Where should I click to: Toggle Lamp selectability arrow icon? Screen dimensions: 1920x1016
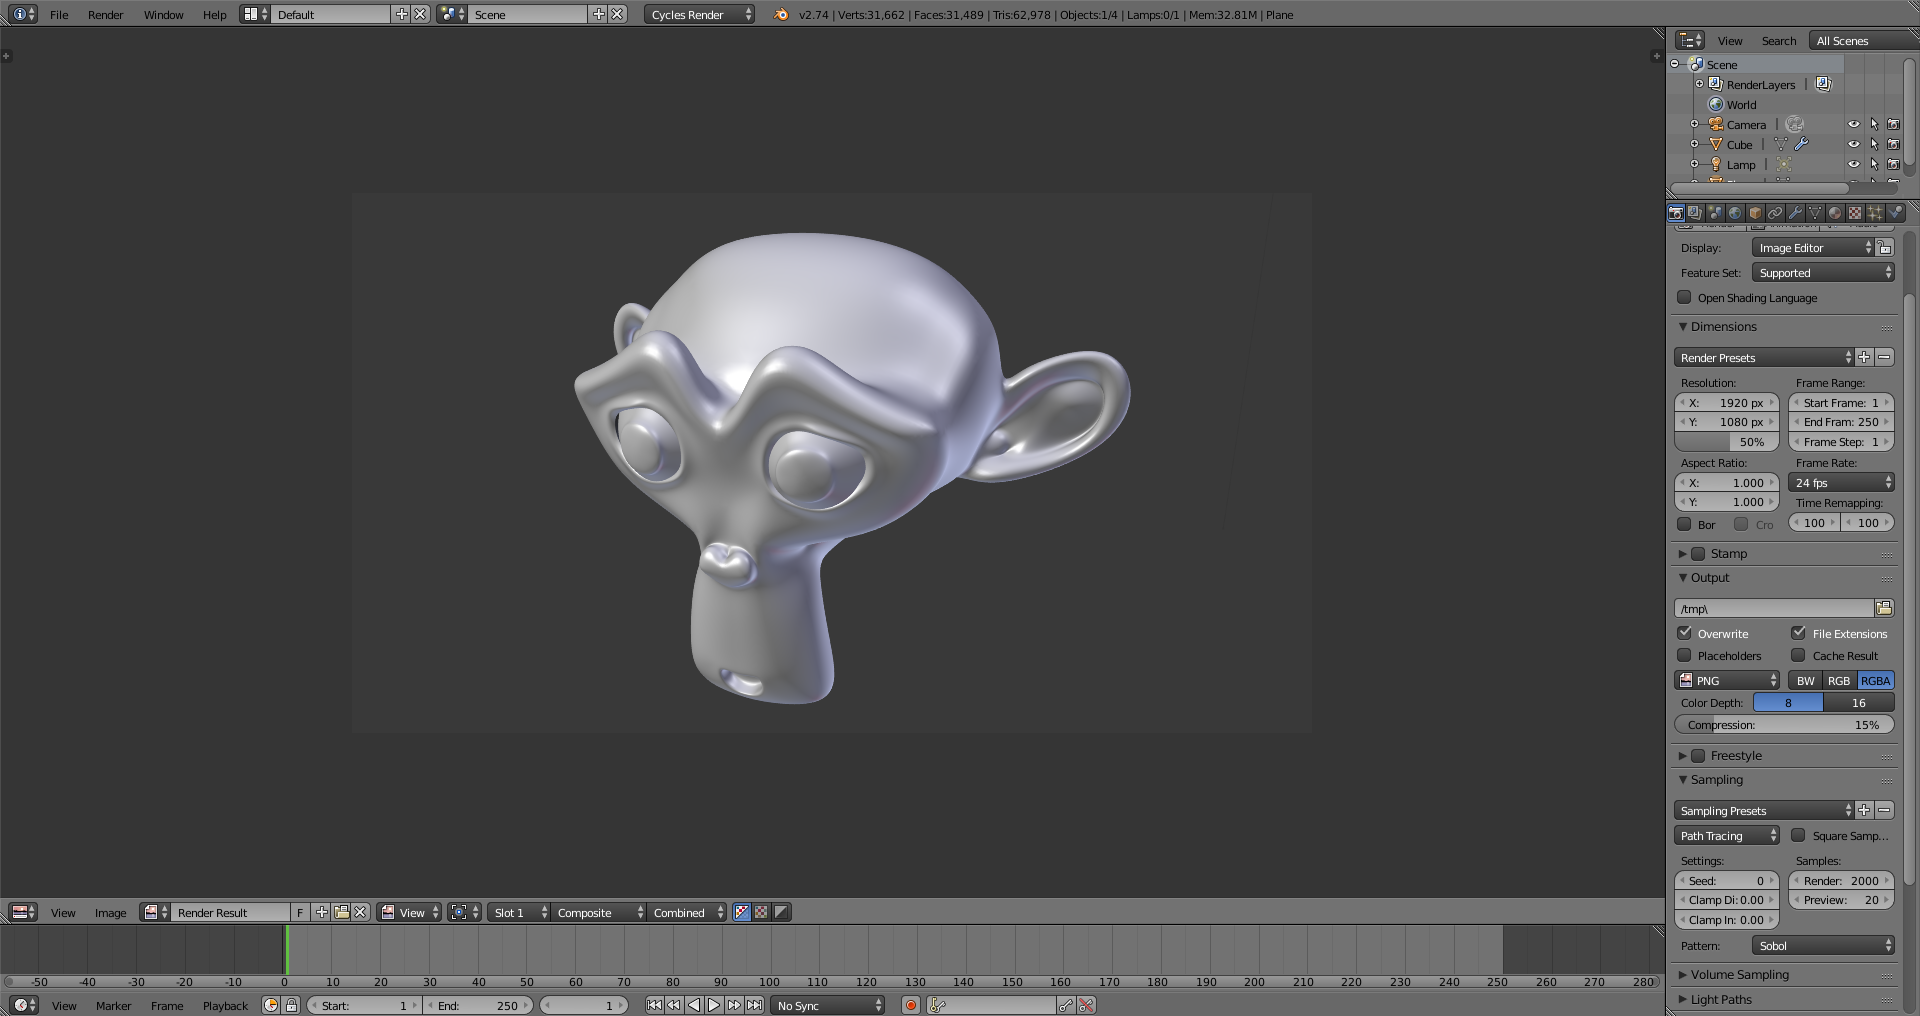(x=1874, y=164)
